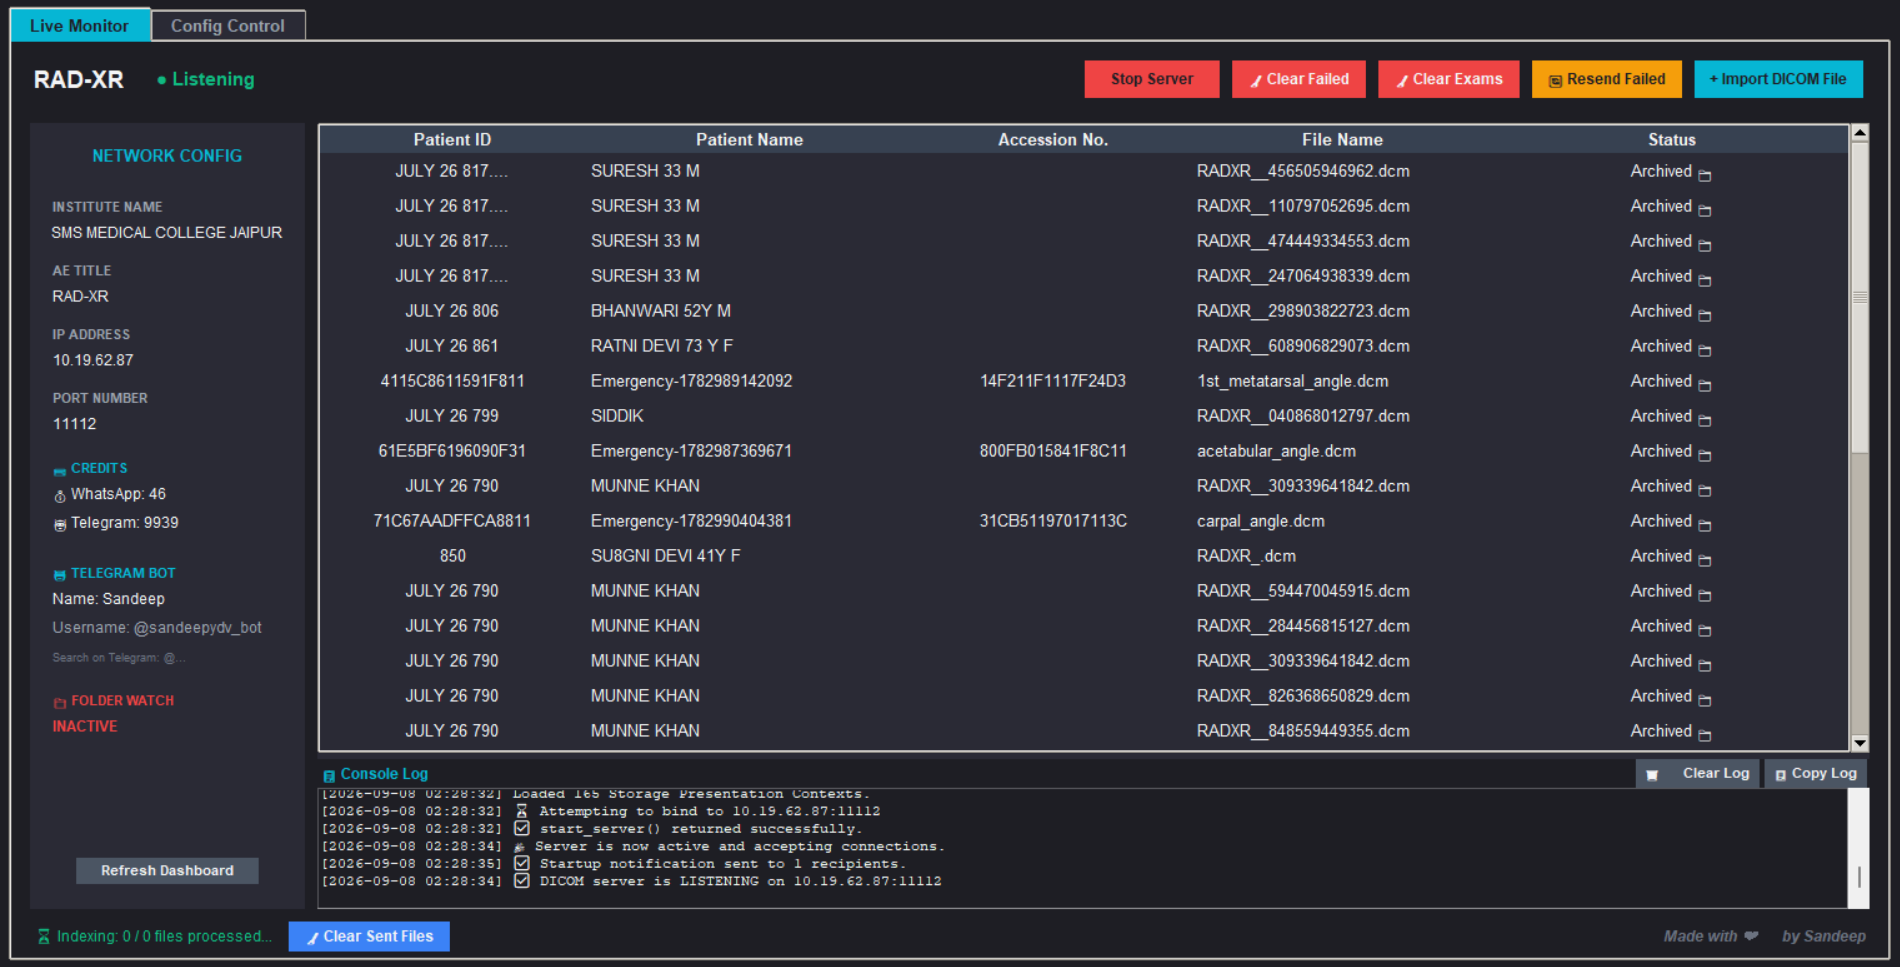Click the NETWORK CONFIG heading

point(167,156)
